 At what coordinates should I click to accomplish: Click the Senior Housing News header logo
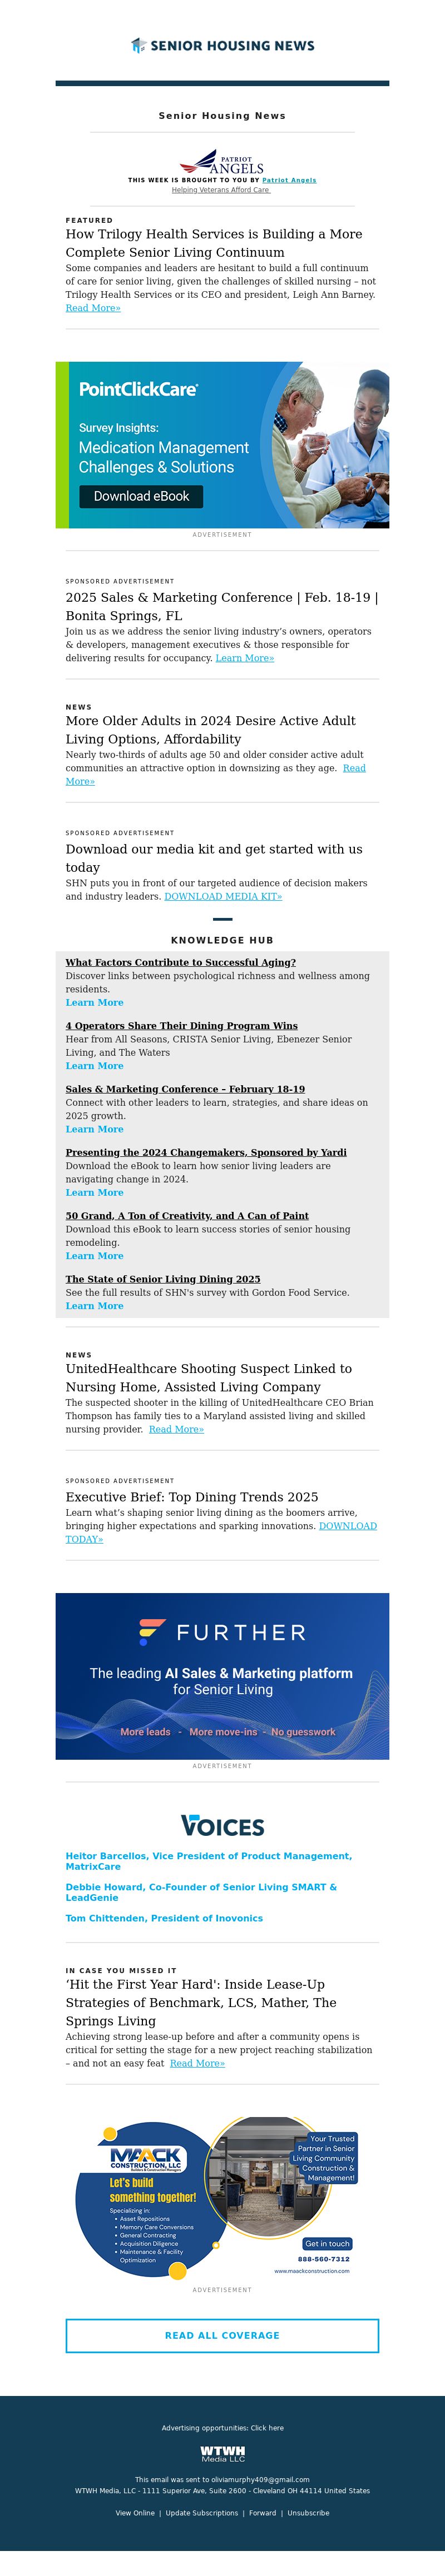click(222, 45)
